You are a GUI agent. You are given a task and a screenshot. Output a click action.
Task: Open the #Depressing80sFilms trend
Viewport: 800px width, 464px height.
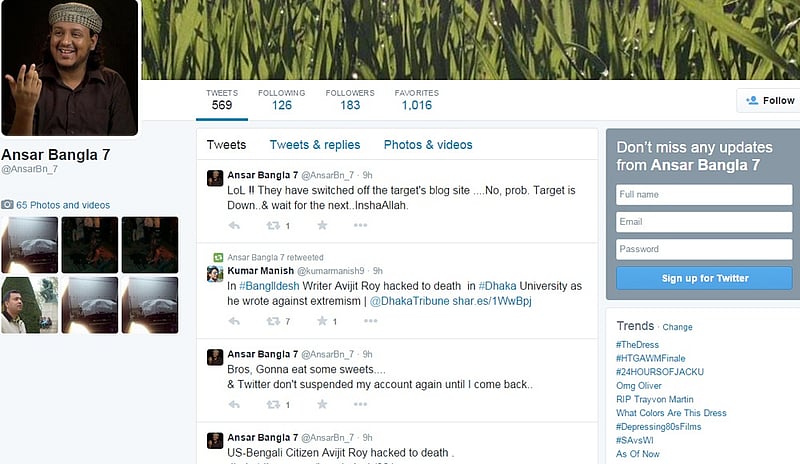point(658,427)
